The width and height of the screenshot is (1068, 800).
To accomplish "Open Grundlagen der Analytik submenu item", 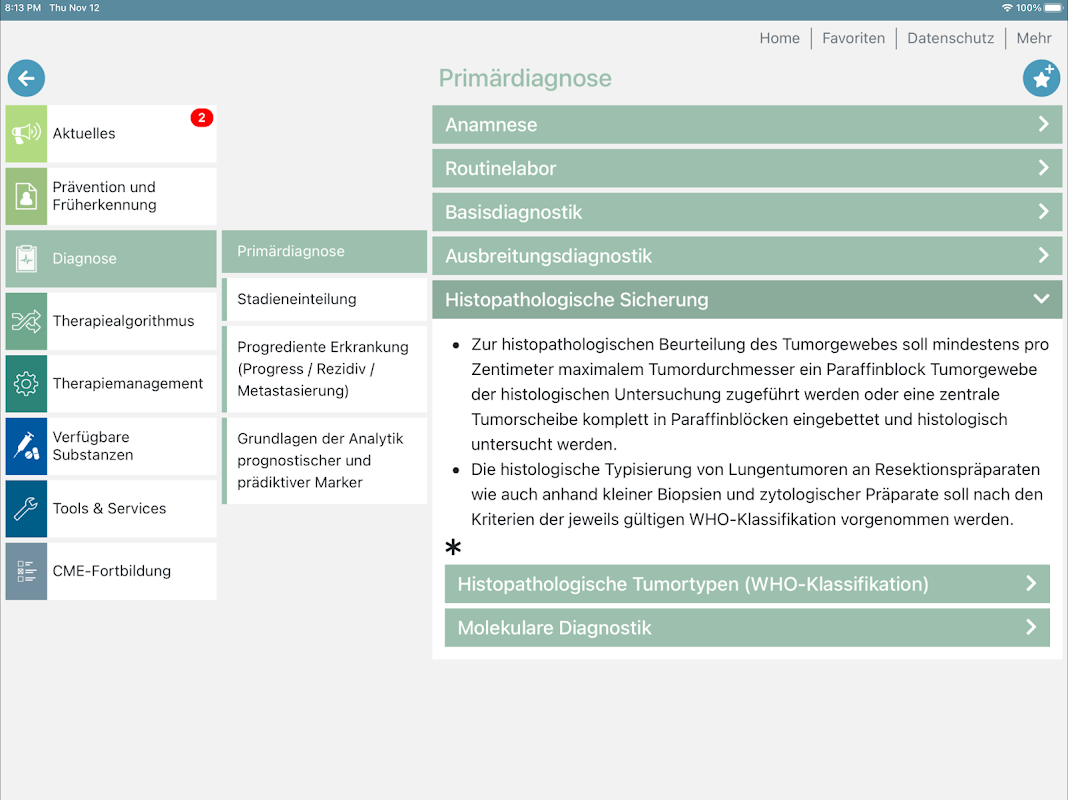I will [324, 461].
